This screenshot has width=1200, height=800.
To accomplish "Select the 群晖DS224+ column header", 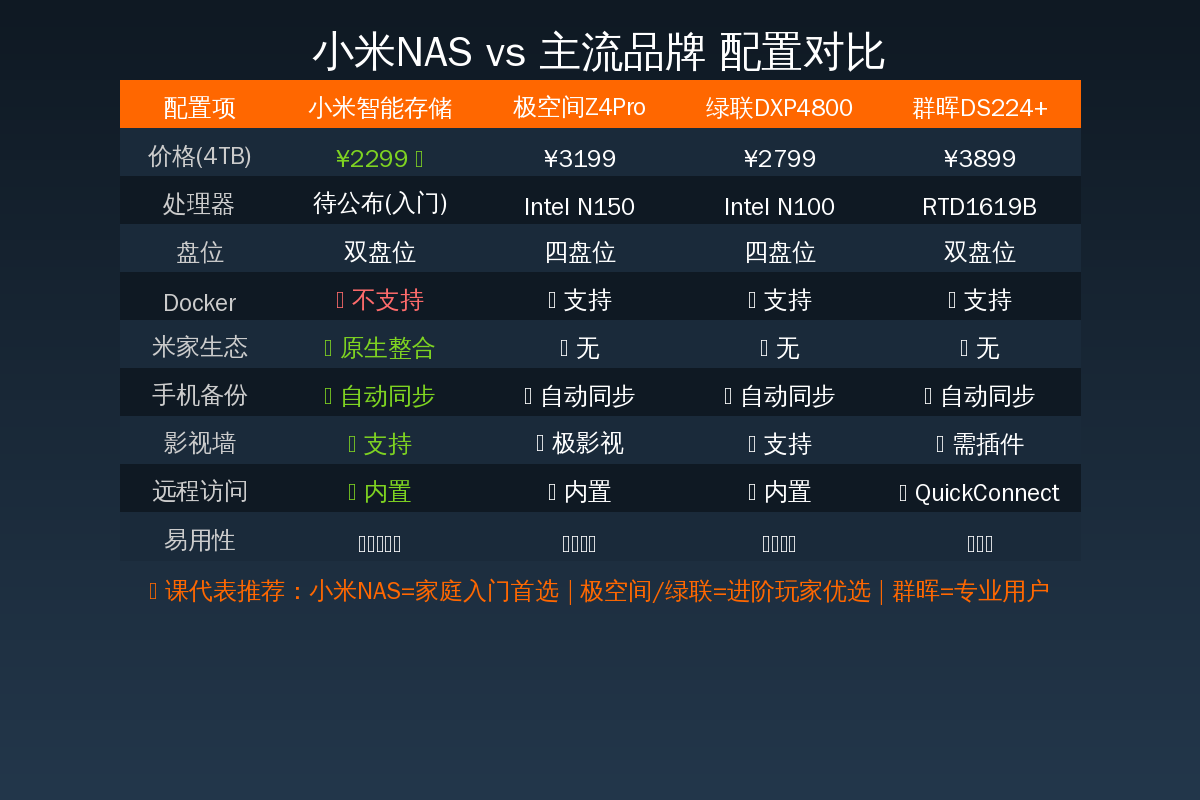I will pyautogui.click(x=980, y=108).
